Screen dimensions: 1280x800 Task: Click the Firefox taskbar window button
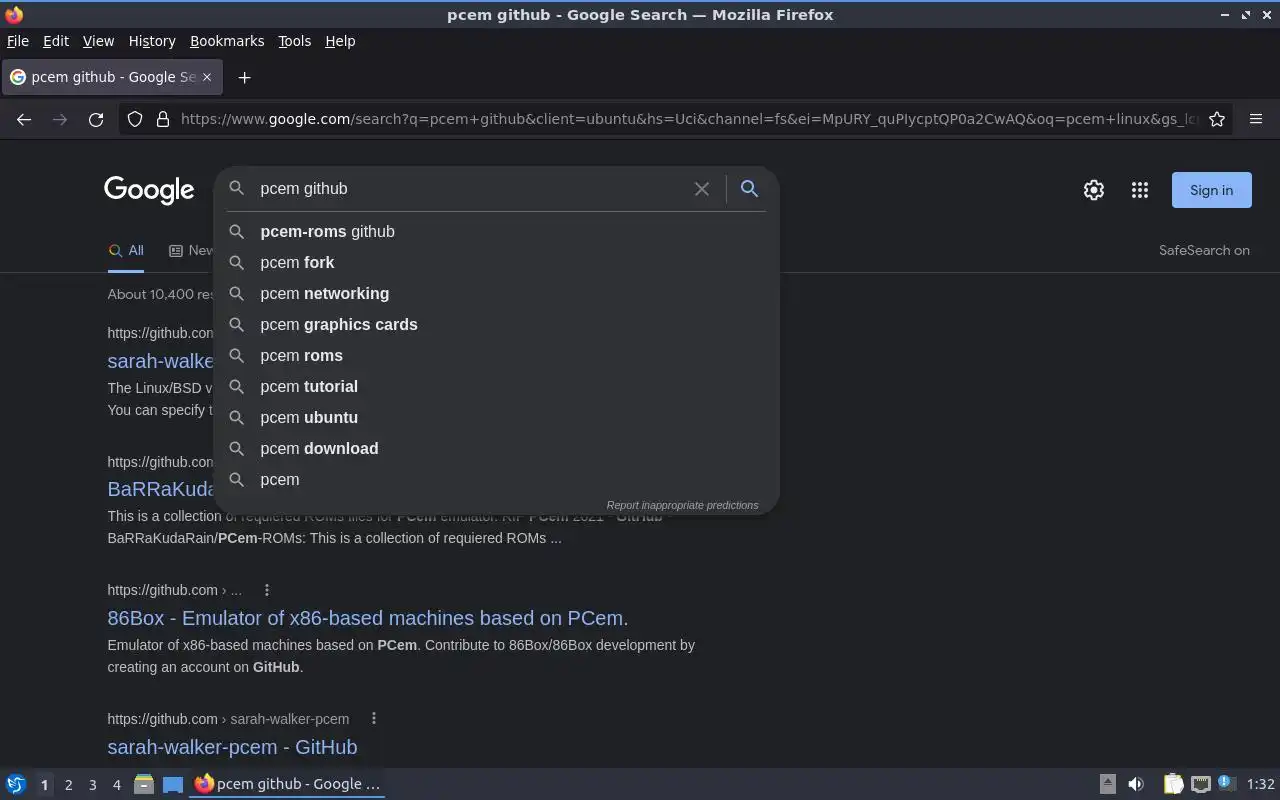288,784
